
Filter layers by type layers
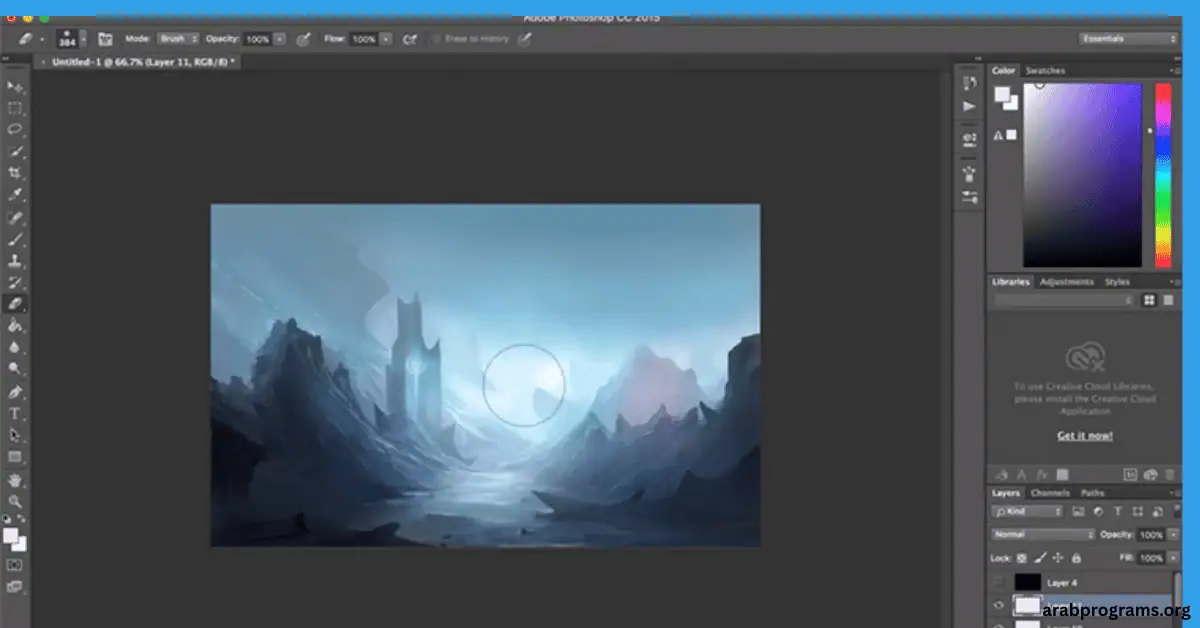point(1116,511)
